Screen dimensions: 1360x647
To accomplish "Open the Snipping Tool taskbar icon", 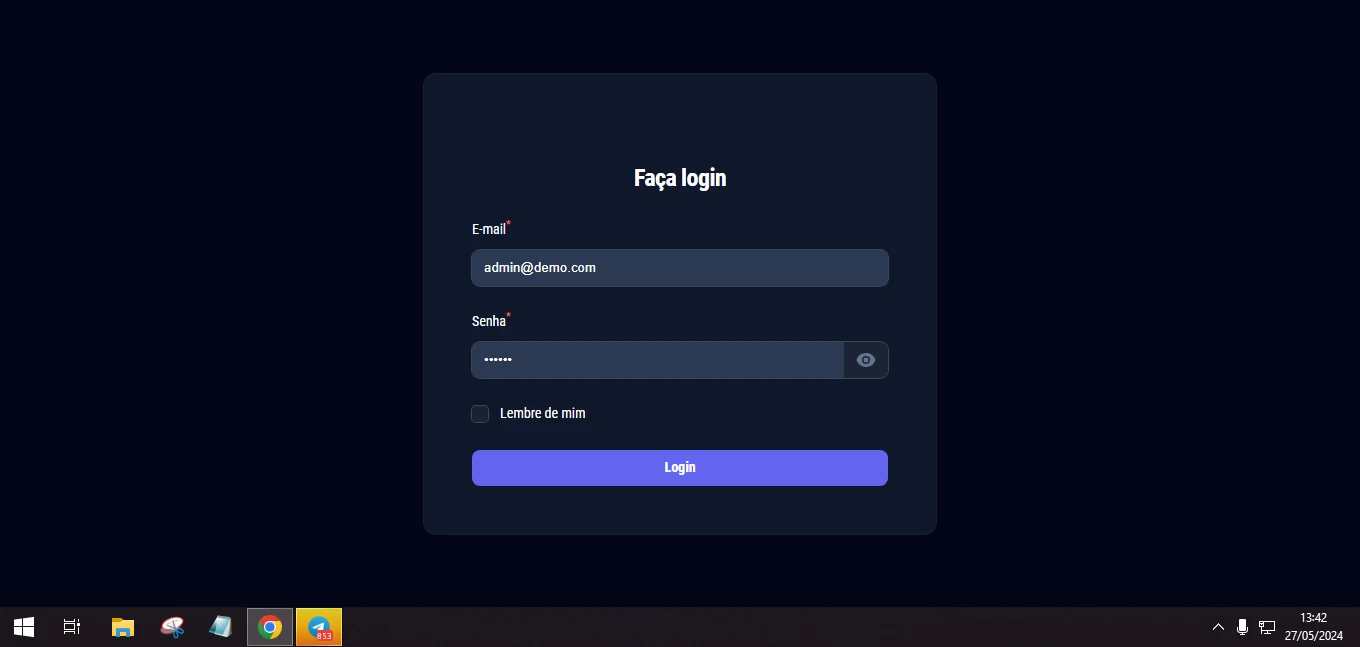I will coord(172,627).
